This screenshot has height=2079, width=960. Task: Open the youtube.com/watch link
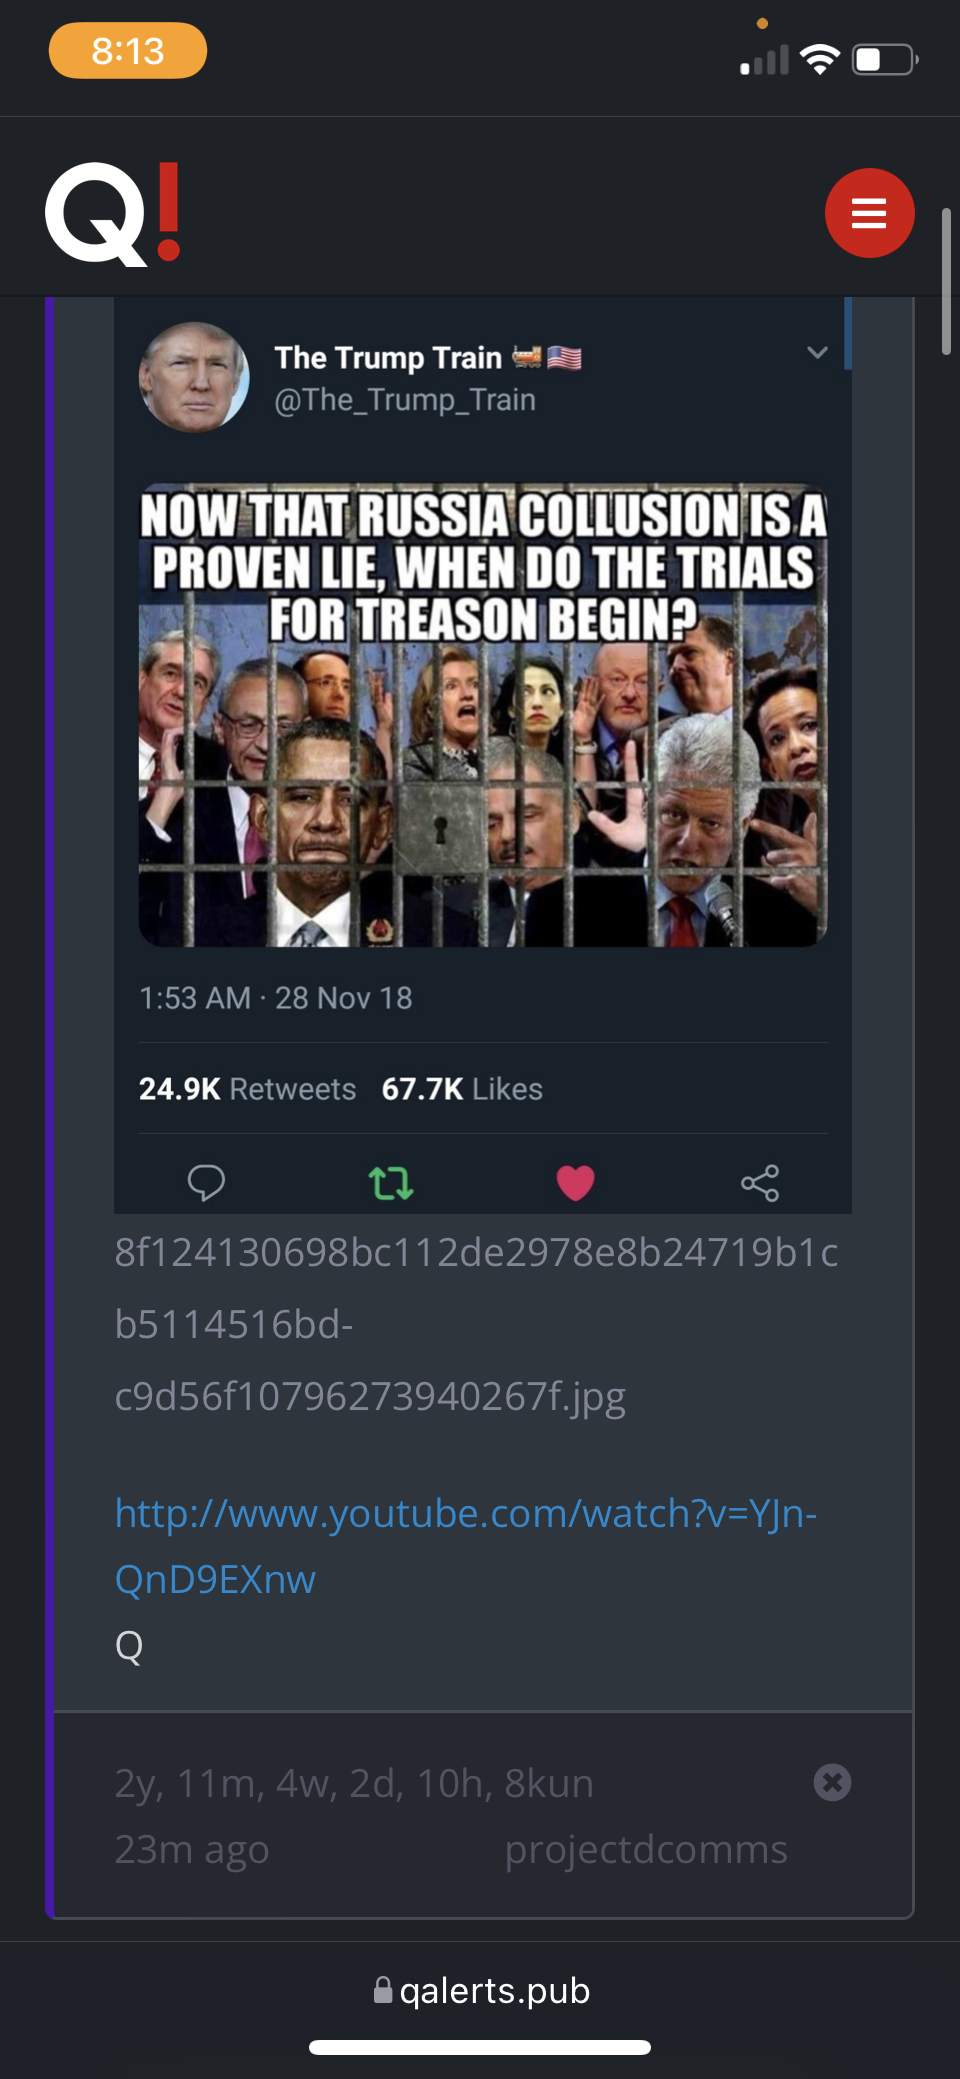click(x=466, y=1546)
